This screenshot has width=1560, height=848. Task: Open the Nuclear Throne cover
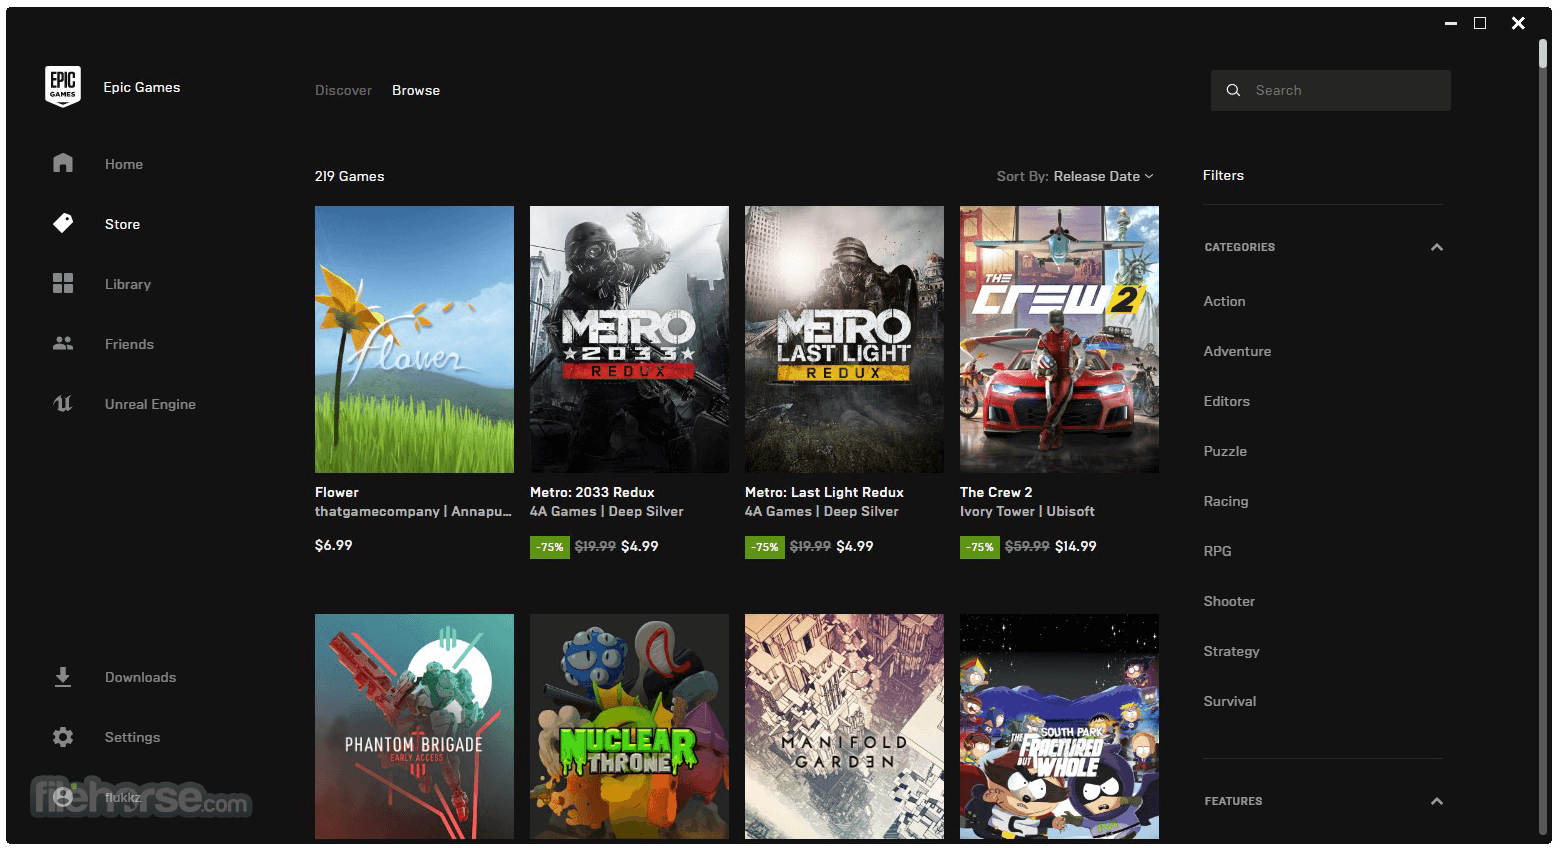tap(629, 726)
